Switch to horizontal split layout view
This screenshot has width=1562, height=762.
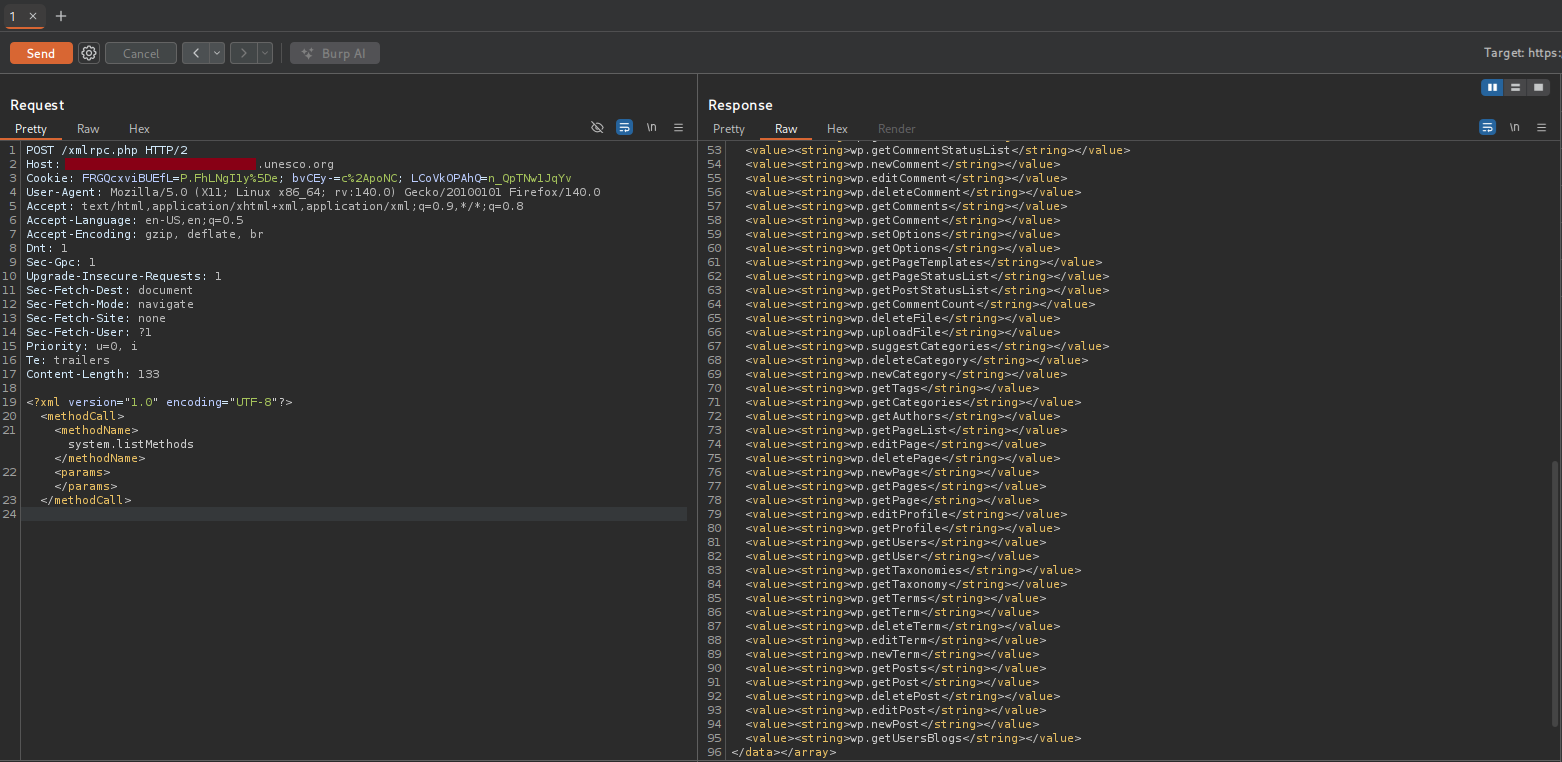tap(1515, 87)
